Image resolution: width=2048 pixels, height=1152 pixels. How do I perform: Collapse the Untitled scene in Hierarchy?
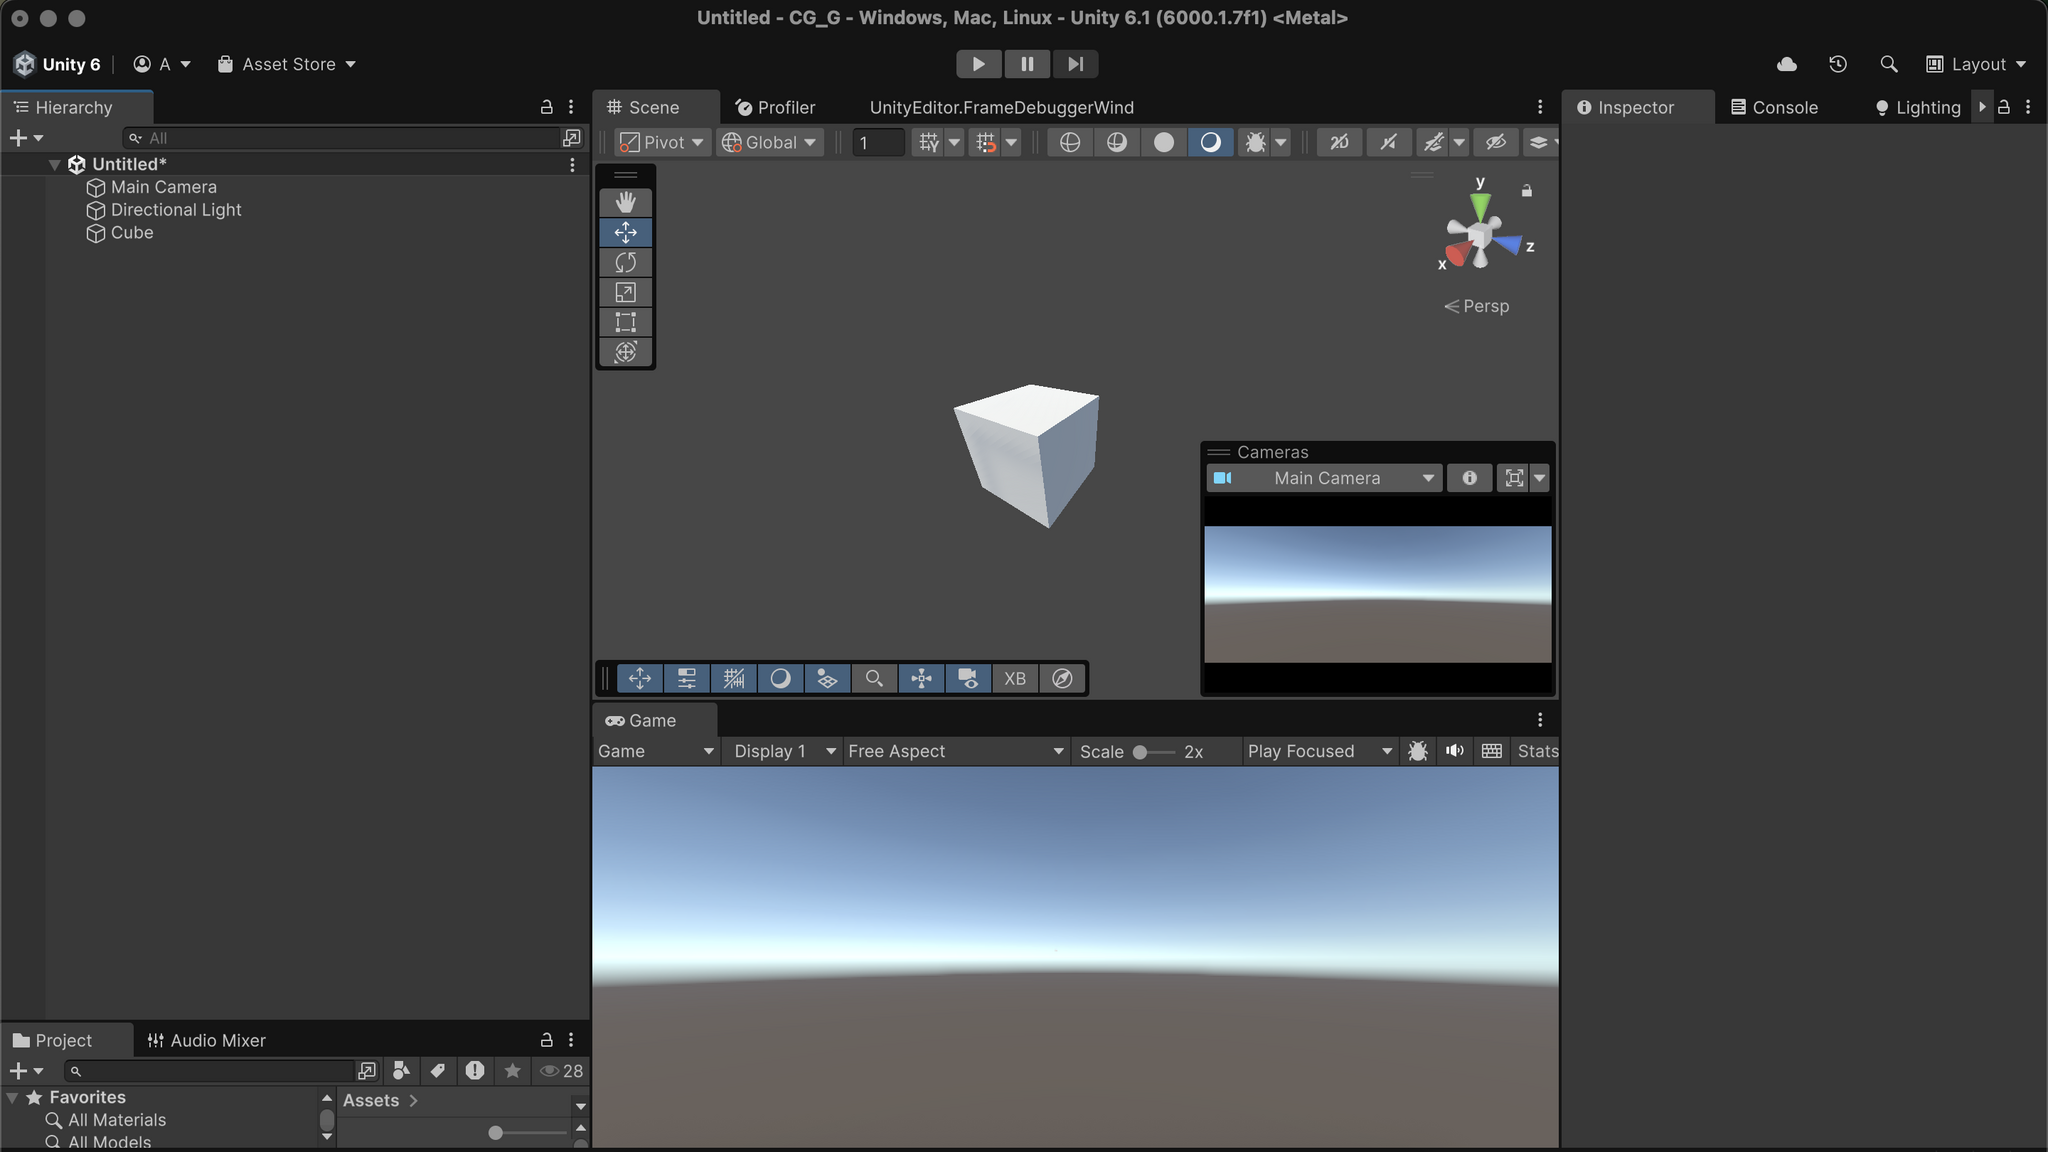(x=55, y=165)
